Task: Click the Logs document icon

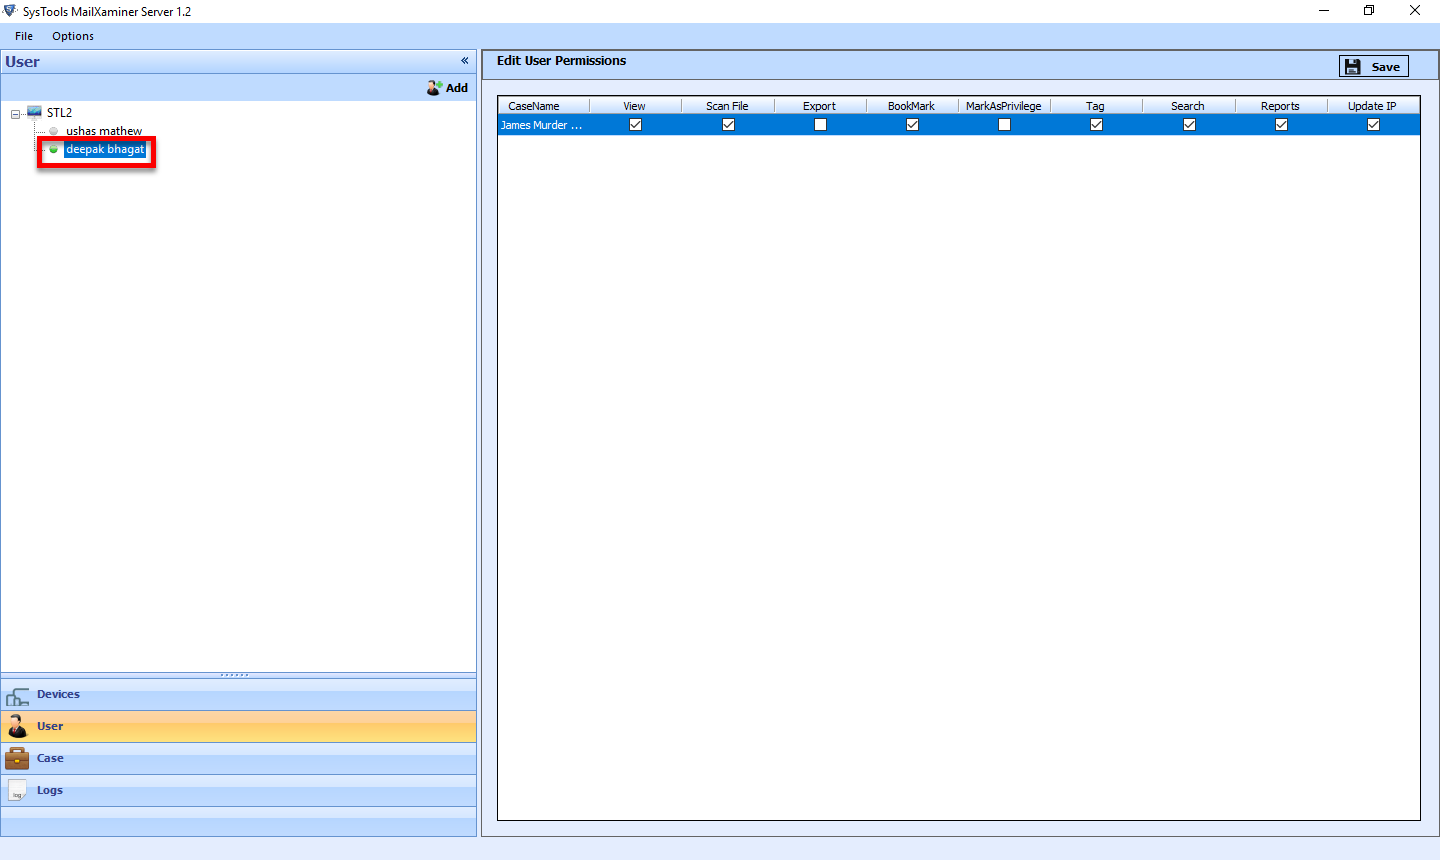Action: [x=17, y=790]
